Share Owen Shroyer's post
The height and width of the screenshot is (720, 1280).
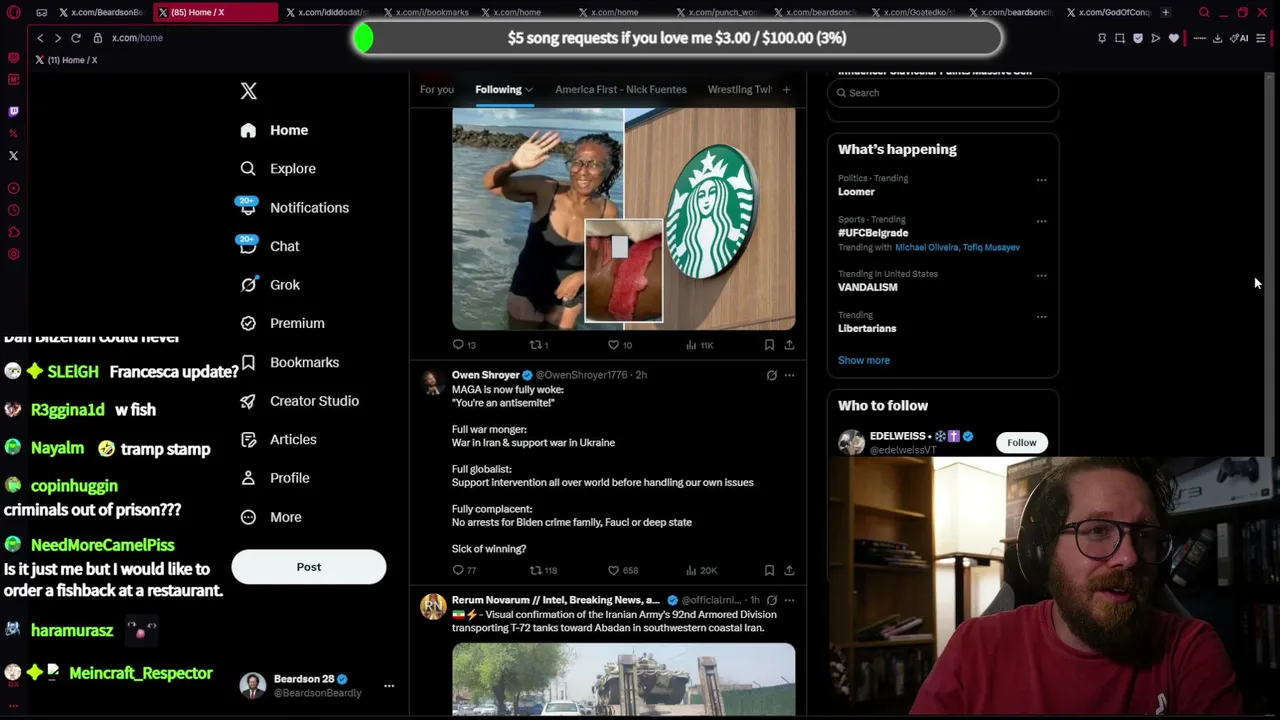coord(789,570)
